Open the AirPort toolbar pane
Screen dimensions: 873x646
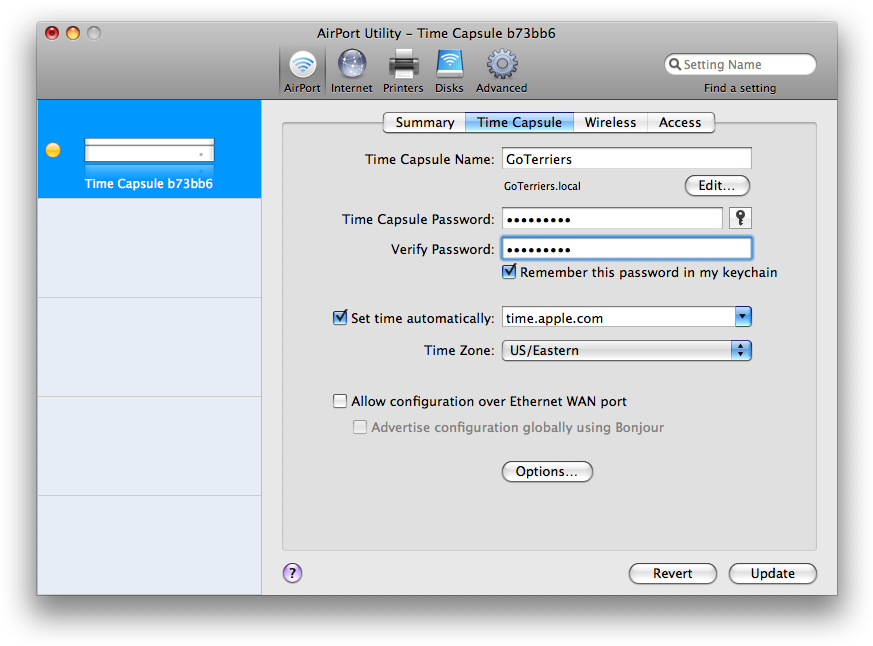click(302, 71)
